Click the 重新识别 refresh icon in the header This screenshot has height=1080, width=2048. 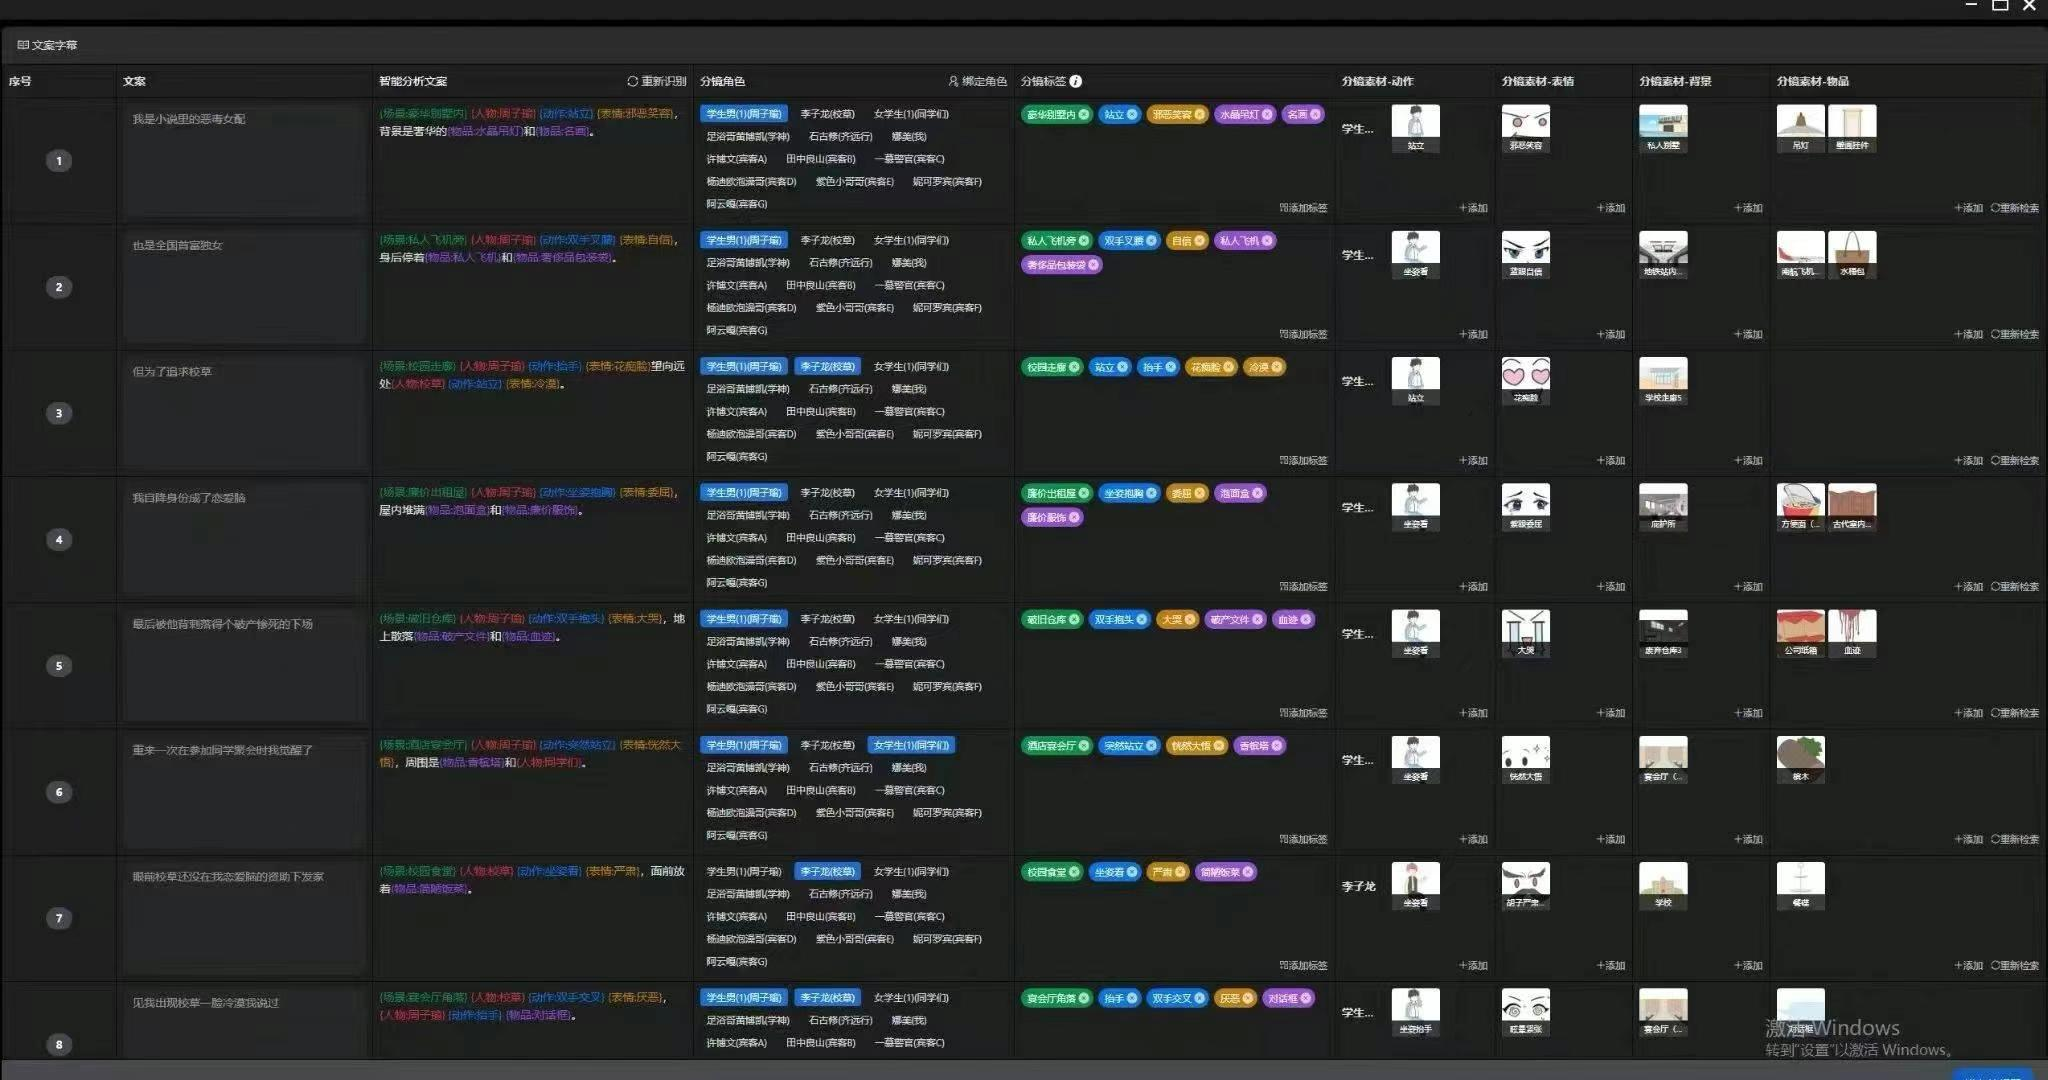point(632,81)
